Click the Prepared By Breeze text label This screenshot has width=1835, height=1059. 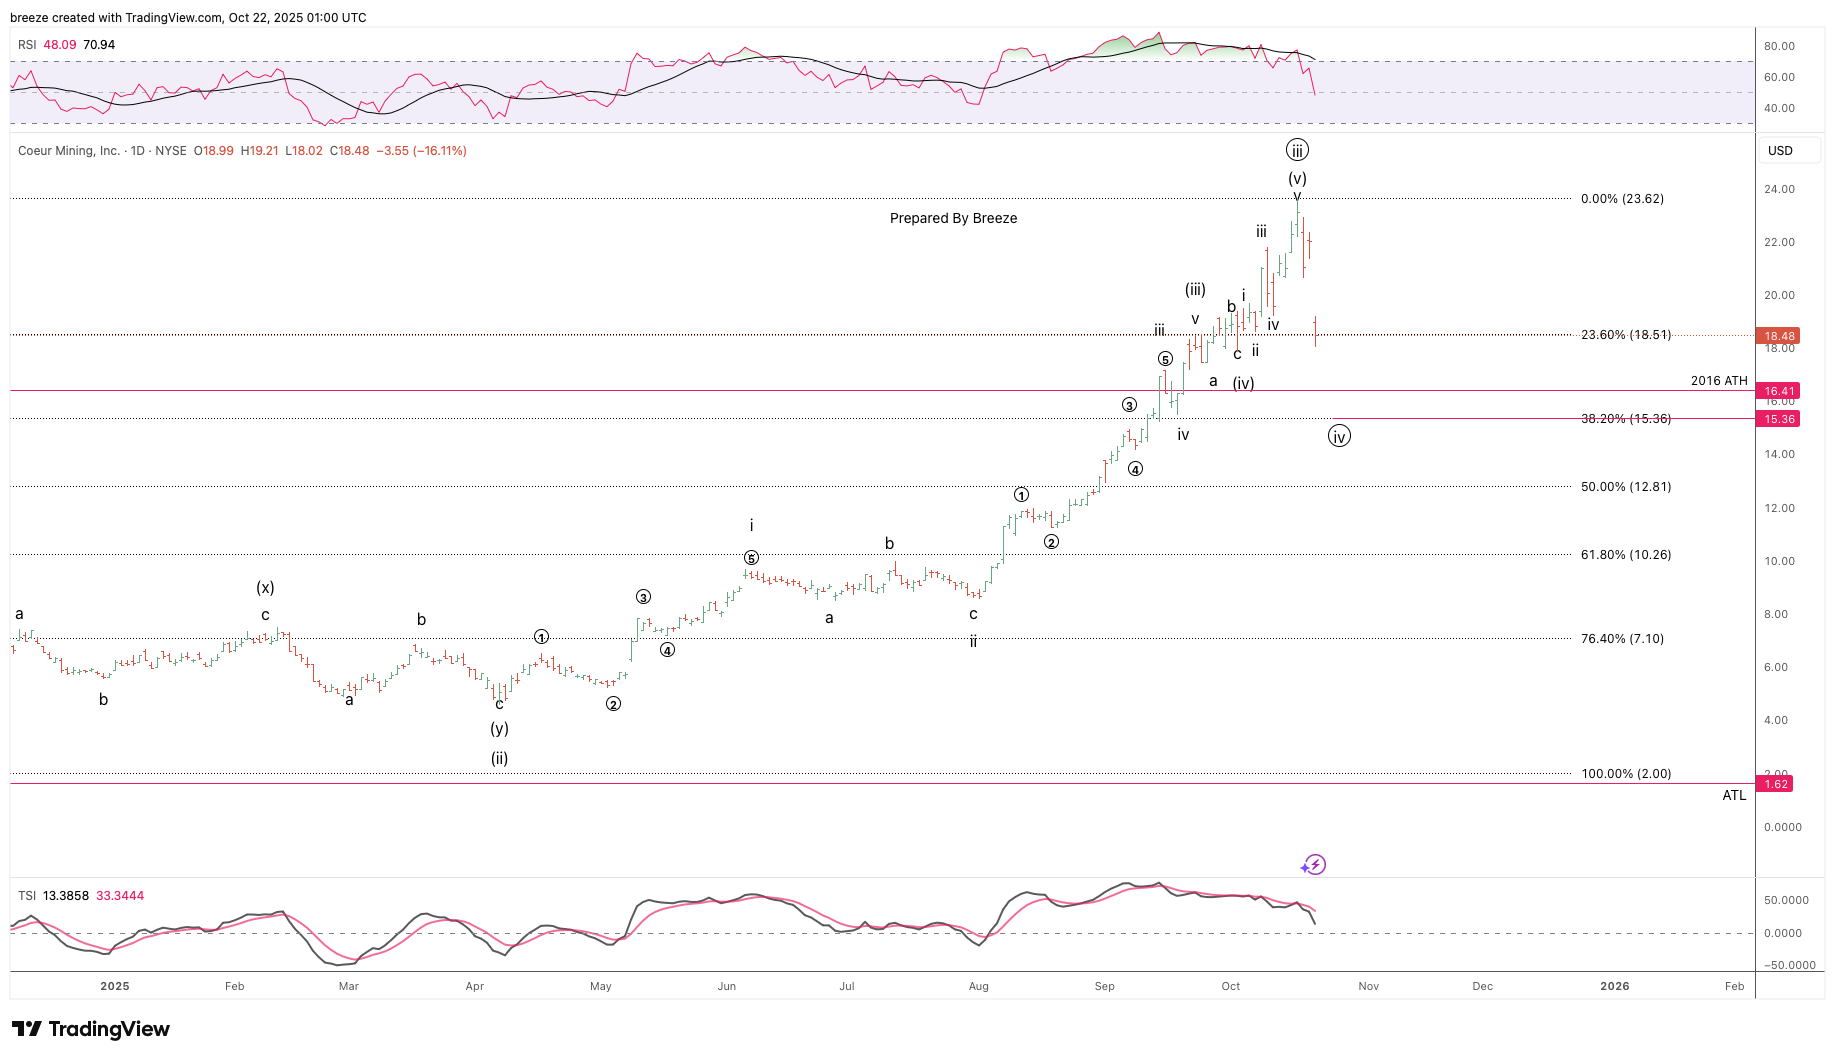click(x=953, y=218)
